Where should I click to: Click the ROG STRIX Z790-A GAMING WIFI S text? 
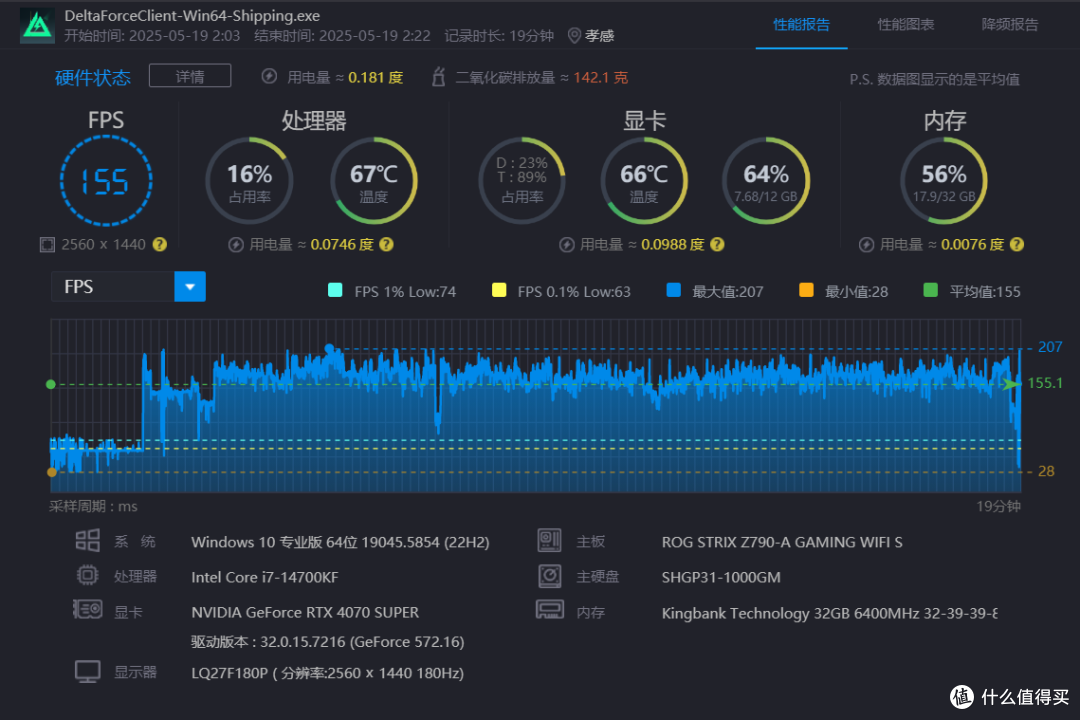pyautogui.click(x=782, y=542)
